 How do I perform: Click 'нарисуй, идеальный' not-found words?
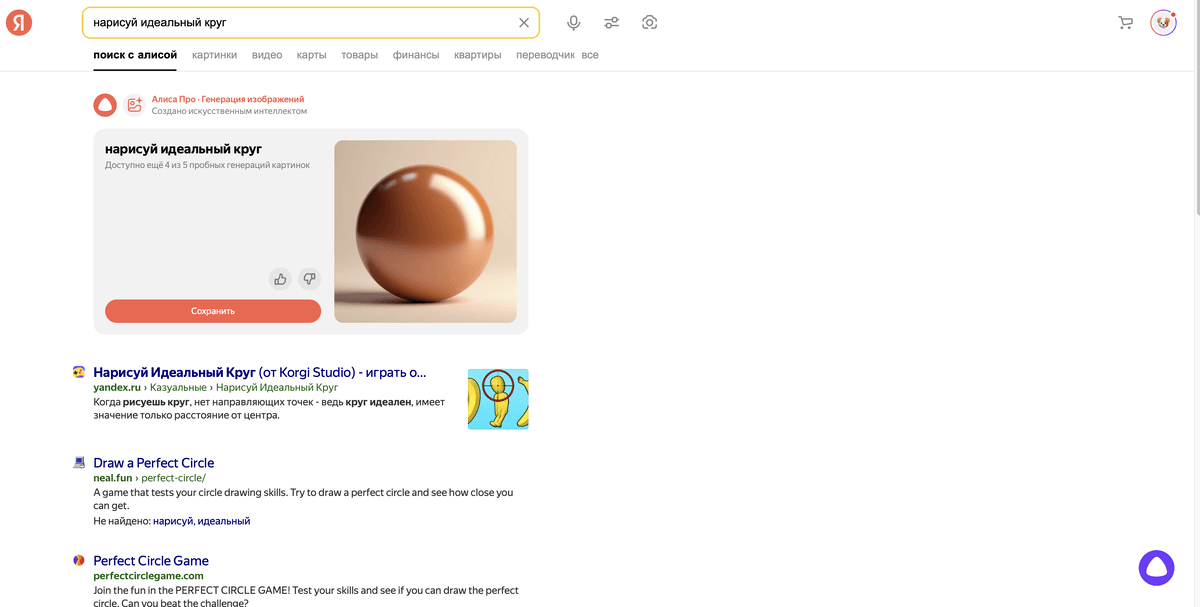point(201,521)
